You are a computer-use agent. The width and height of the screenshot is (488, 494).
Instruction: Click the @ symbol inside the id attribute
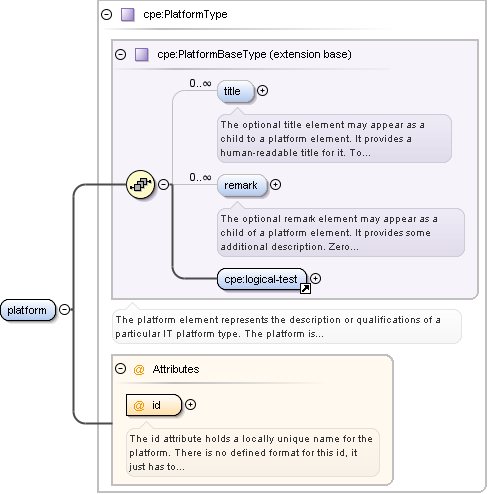pyautogui.click(x=139, y=405)
